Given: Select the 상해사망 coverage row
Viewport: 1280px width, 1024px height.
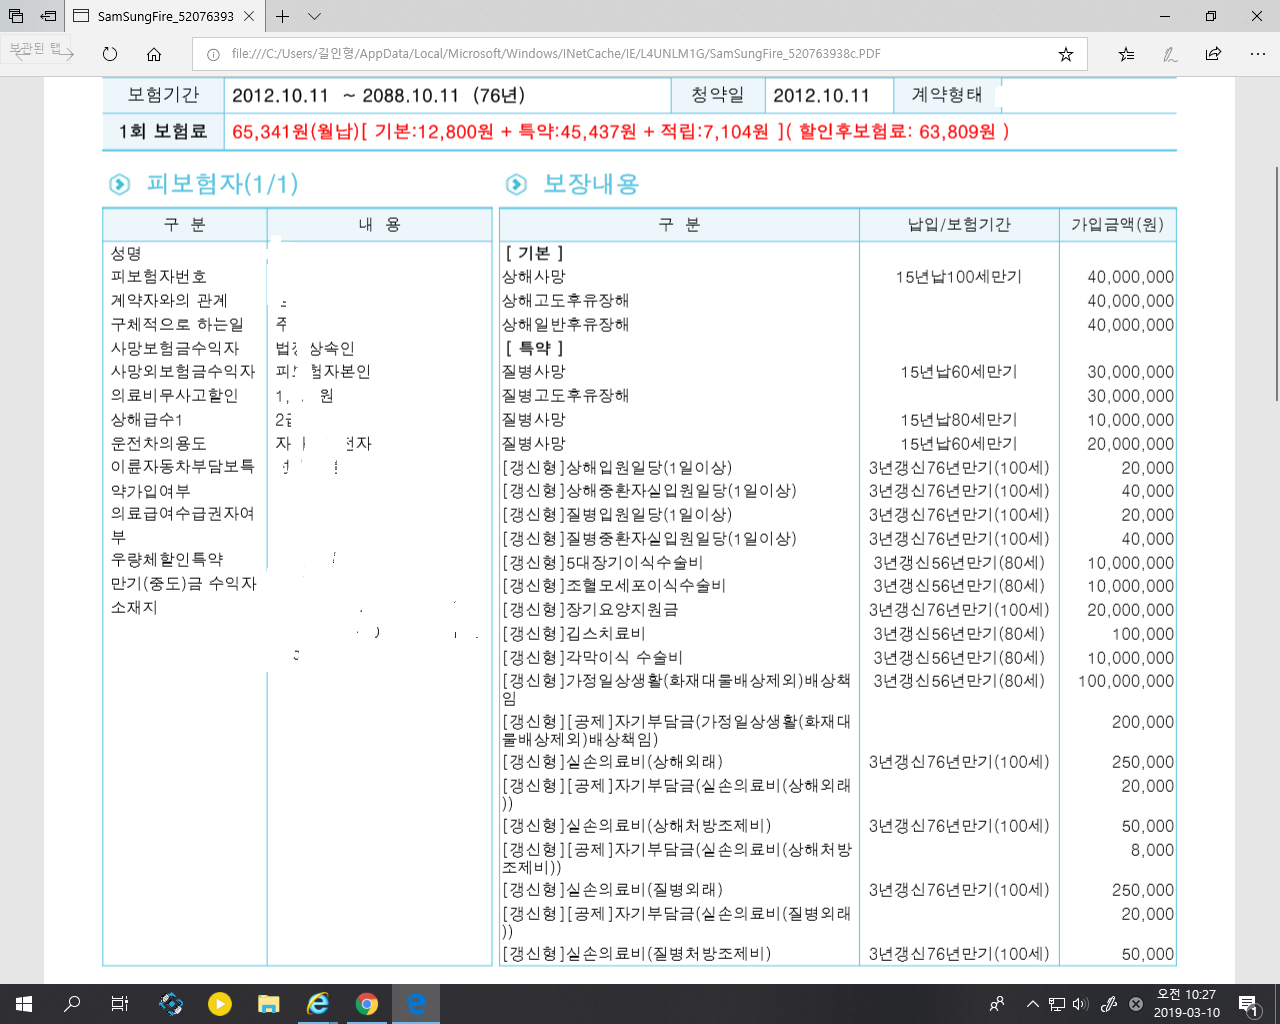Looking at the screenshot, I should click(x=838, y=277).
